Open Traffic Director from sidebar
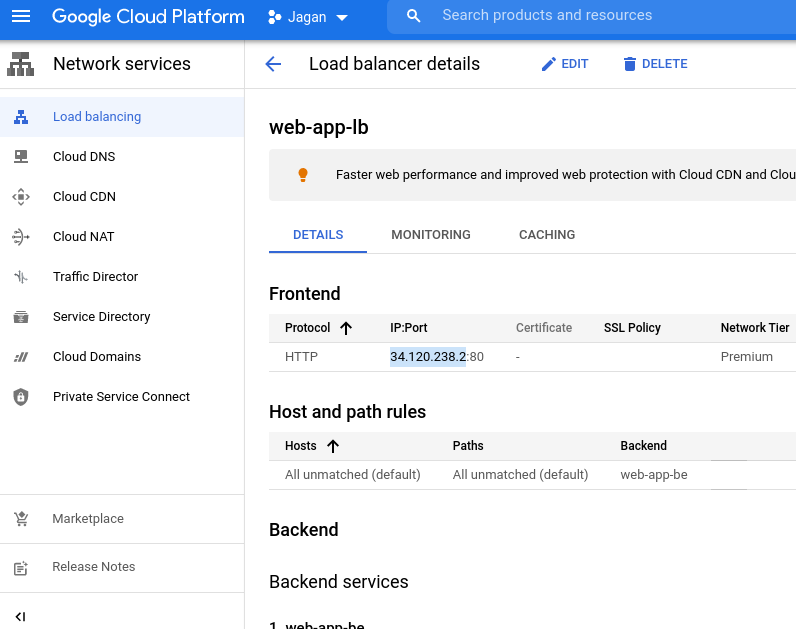Screen dimensions: 796x629 coord(122,277)
